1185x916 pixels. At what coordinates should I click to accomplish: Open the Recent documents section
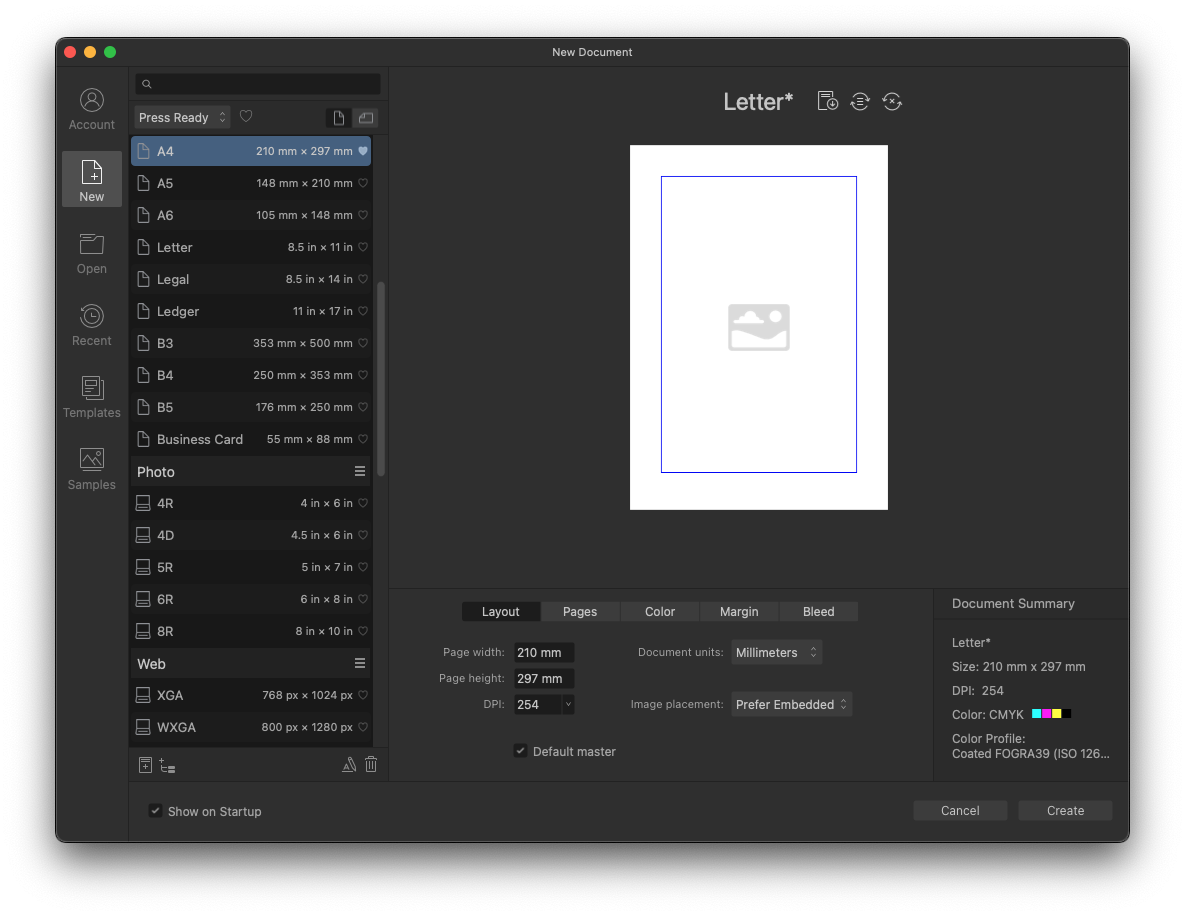tap(91, 325)
